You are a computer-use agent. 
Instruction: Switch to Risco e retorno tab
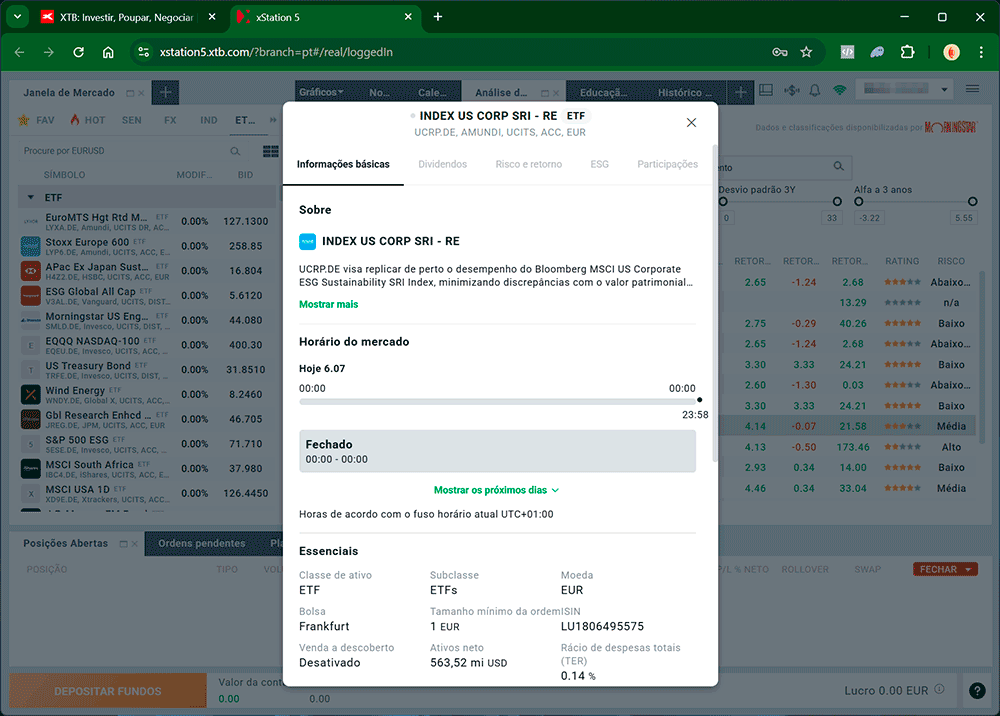(529, 164)
